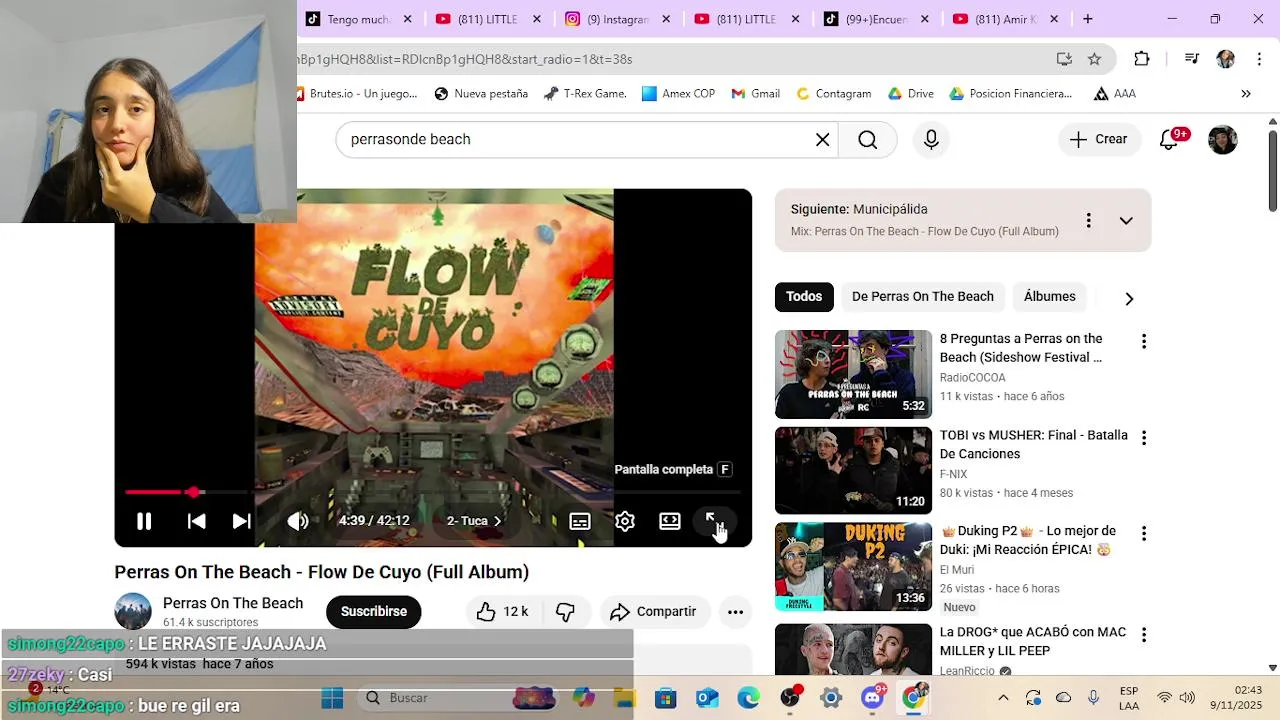The height and width of the screenshot is (720, 1280).
Task: Click the Perras On The Beach channel avatar
Action: 133,612
